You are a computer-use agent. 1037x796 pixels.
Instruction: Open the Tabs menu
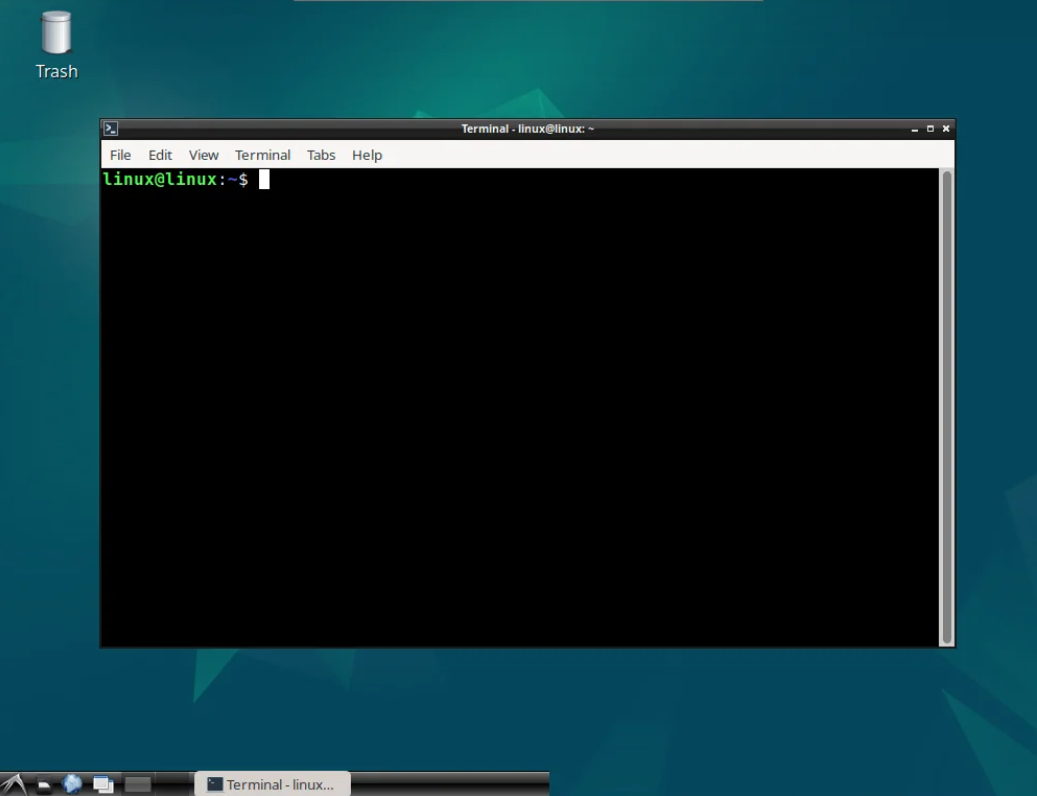(321, 155)
